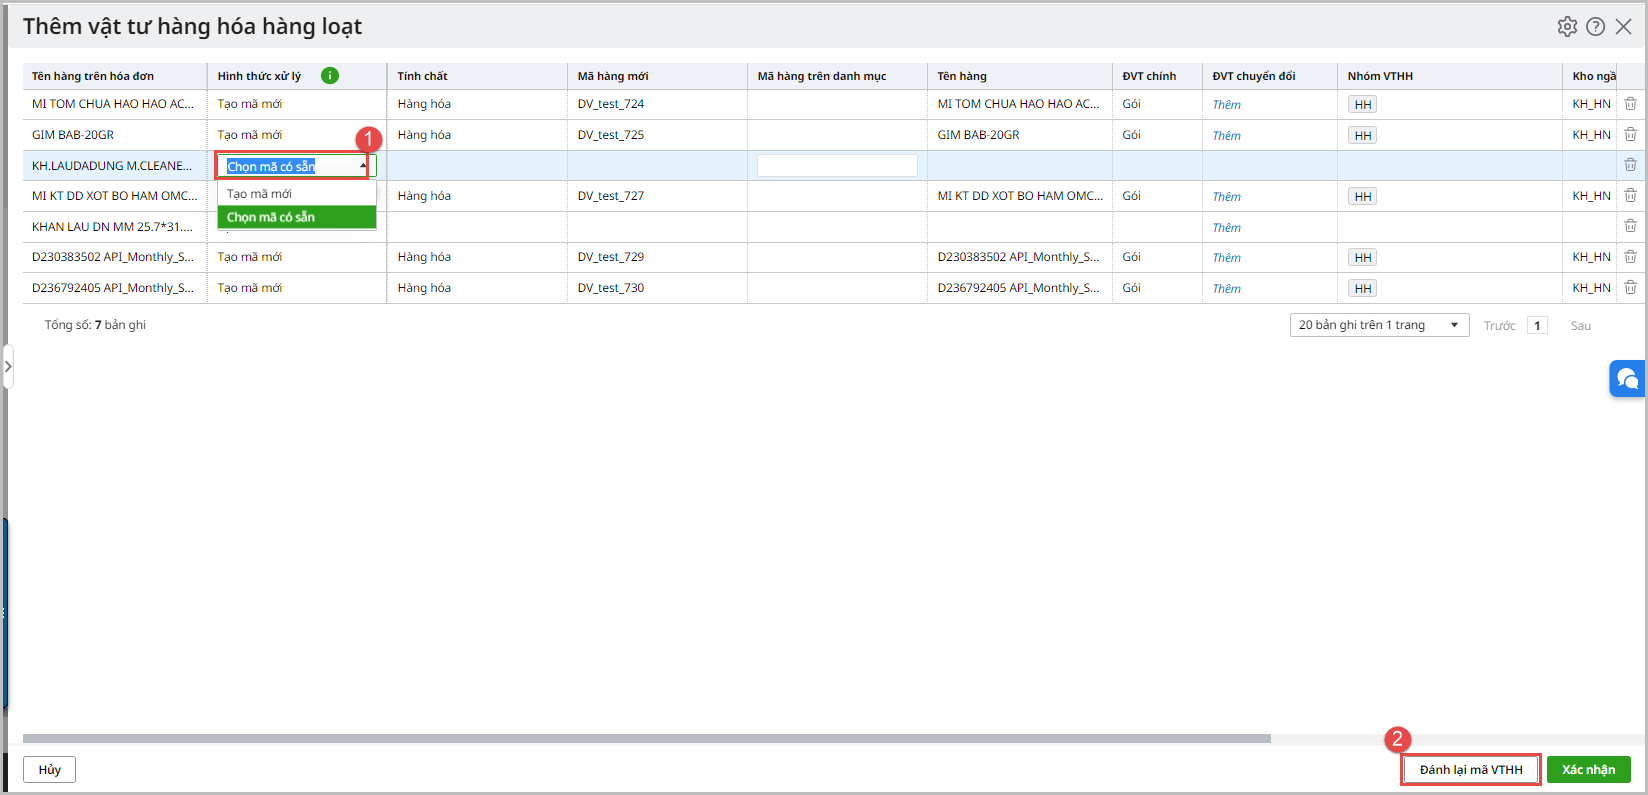The height and width of the screenshot is (795, 1648).
Task: Click the Mã hàng trên danh mục input field
Action: pyautogui.click(x=836, y=166)
